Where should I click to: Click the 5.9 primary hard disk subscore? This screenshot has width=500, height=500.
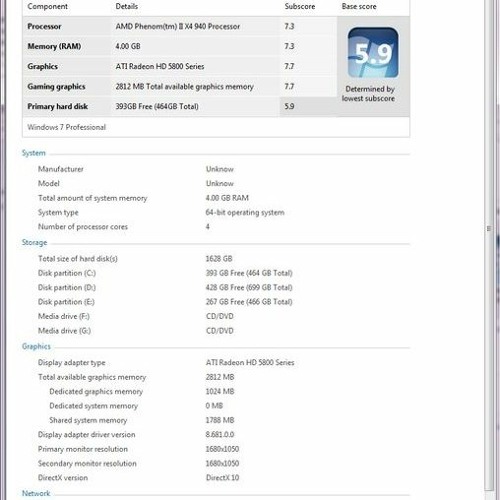[289, 106]
